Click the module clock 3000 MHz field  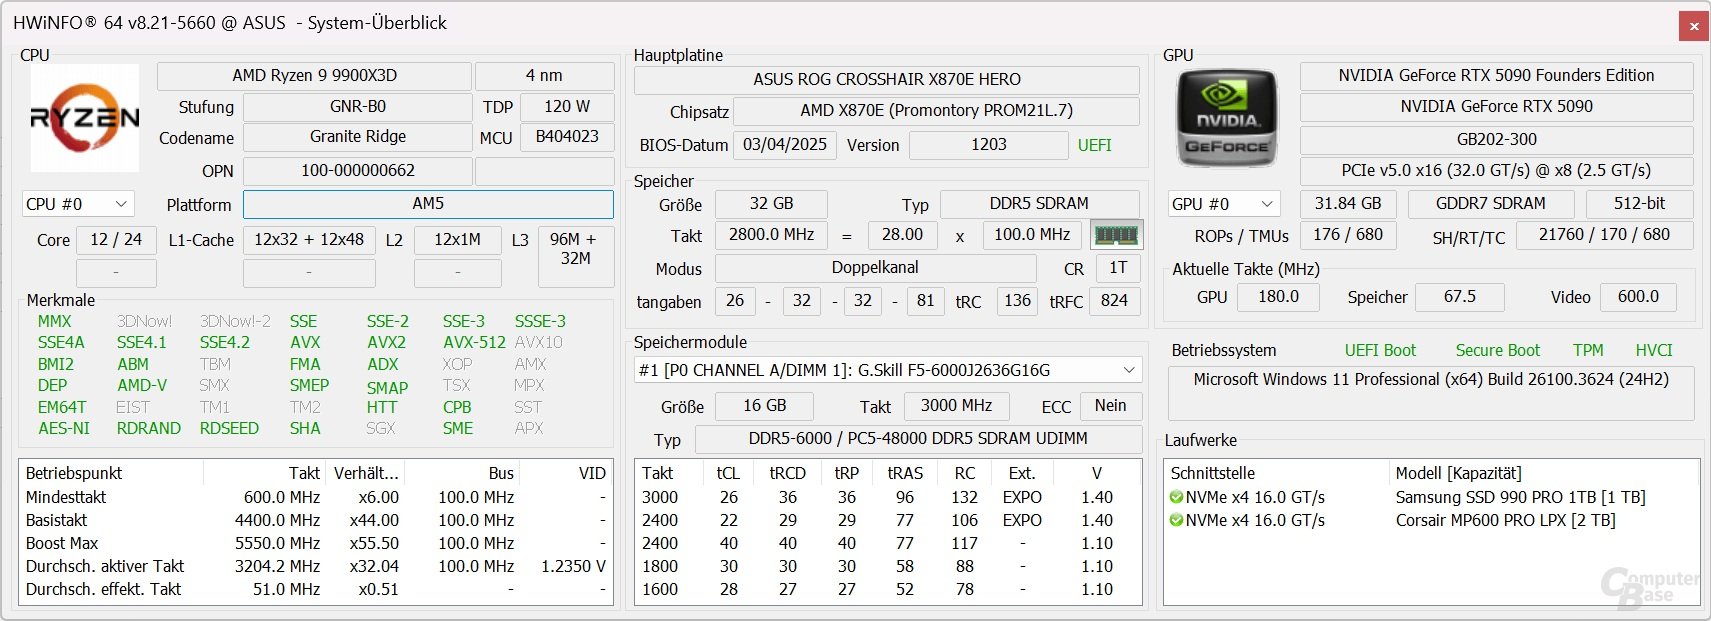pos(956,406)
